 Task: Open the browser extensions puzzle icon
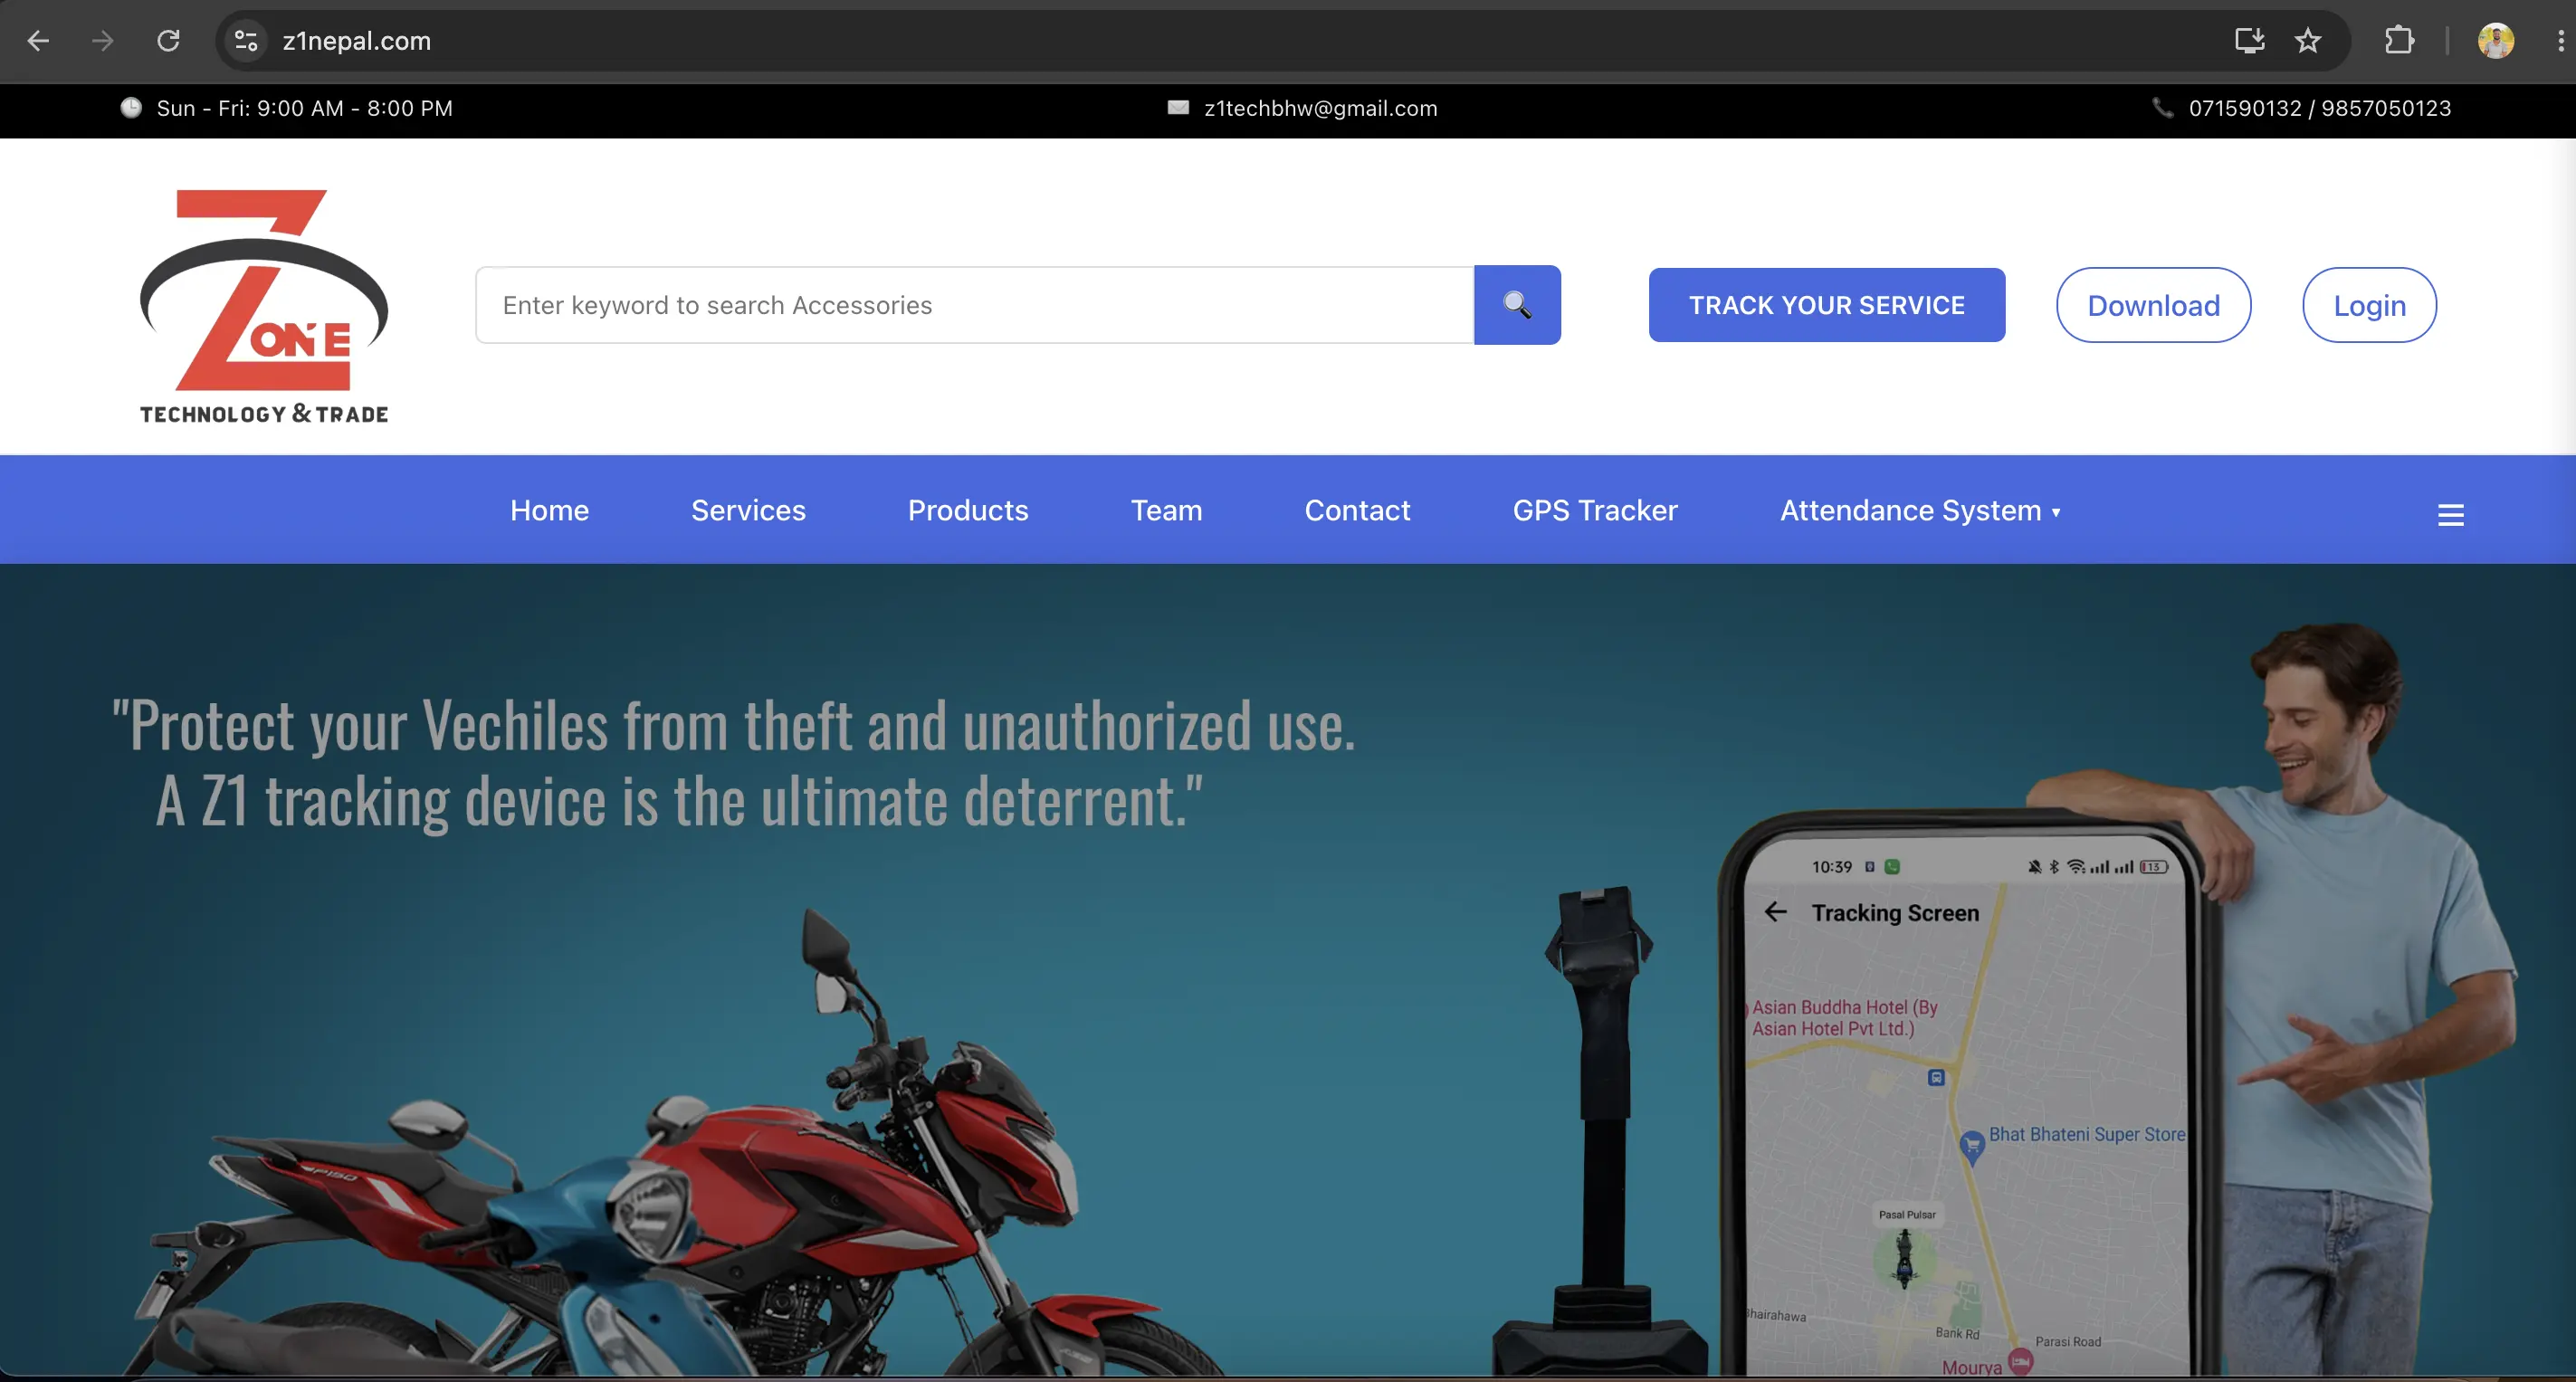[x=2399, y=41]
